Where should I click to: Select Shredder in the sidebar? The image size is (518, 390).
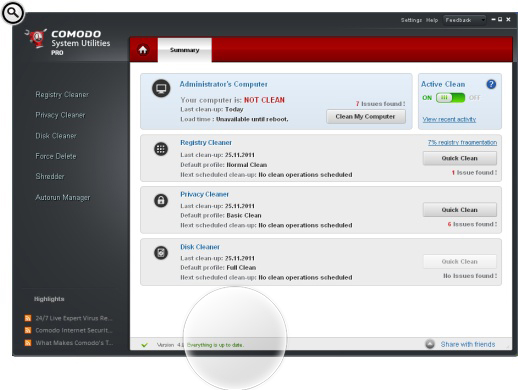point(50,176)
